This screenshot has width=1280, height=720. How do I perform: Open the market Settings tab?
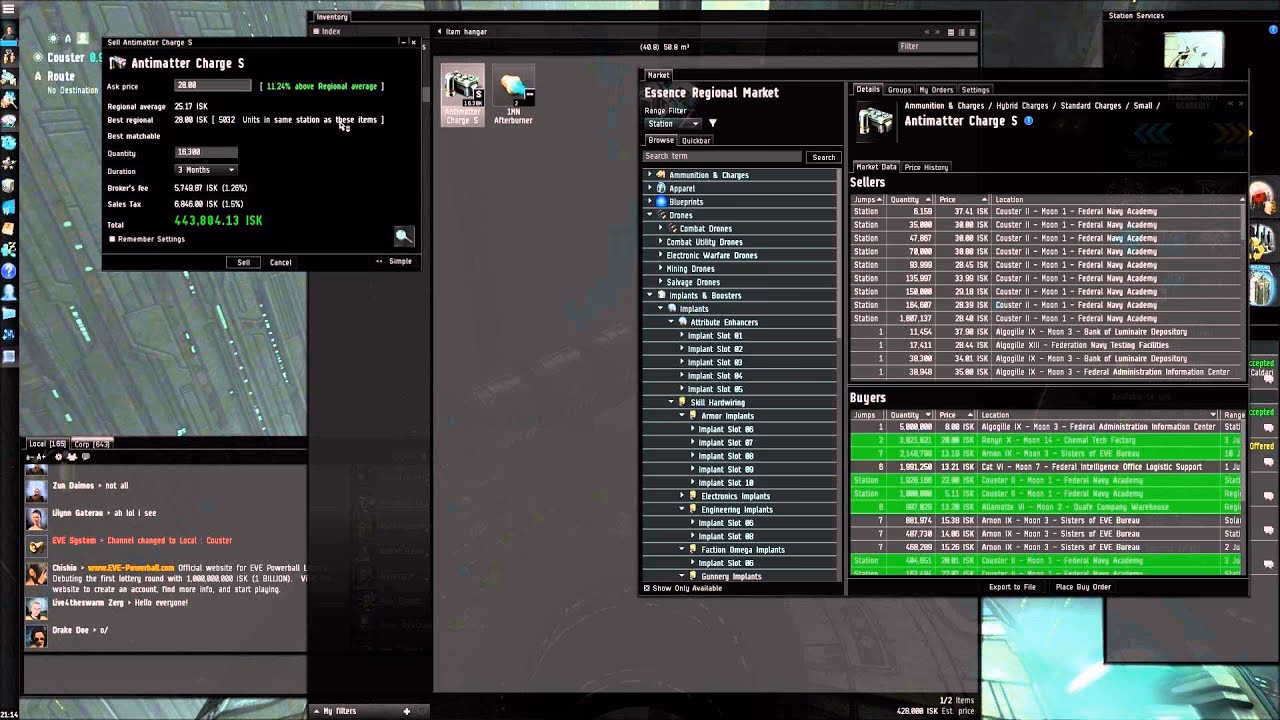click(x=975, y=90)
